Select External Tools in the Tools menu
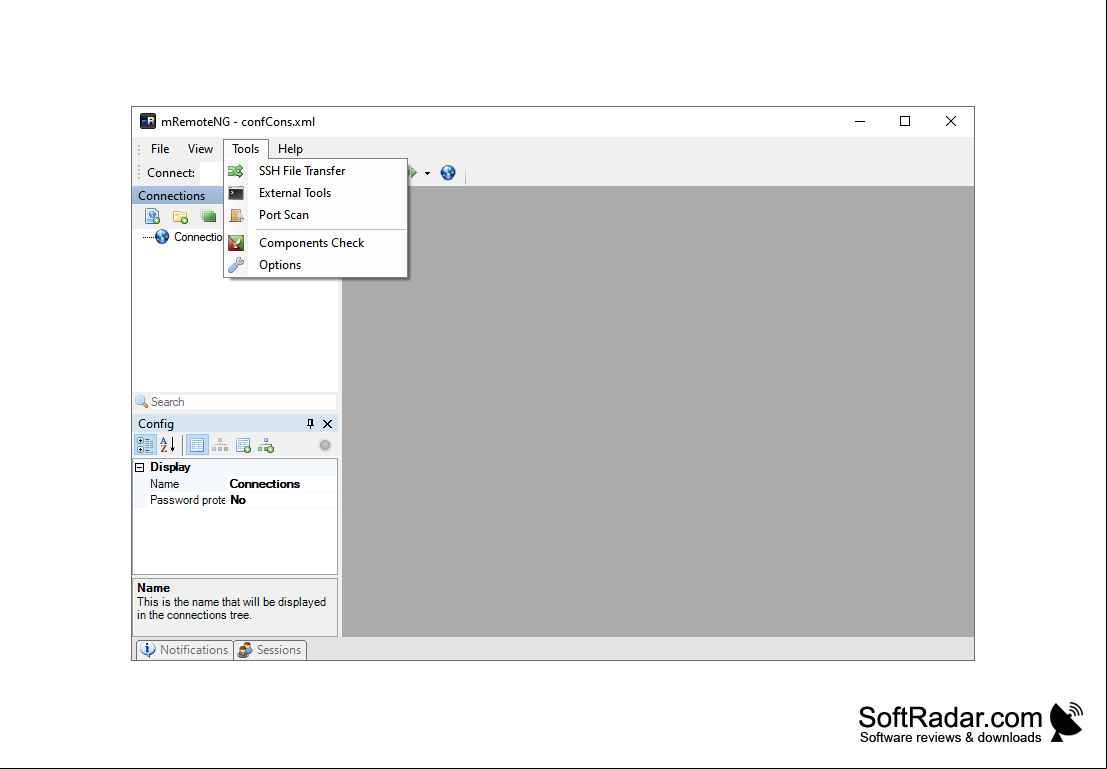Viewport: 1107px width, 769px height. [x=316, y=193]
